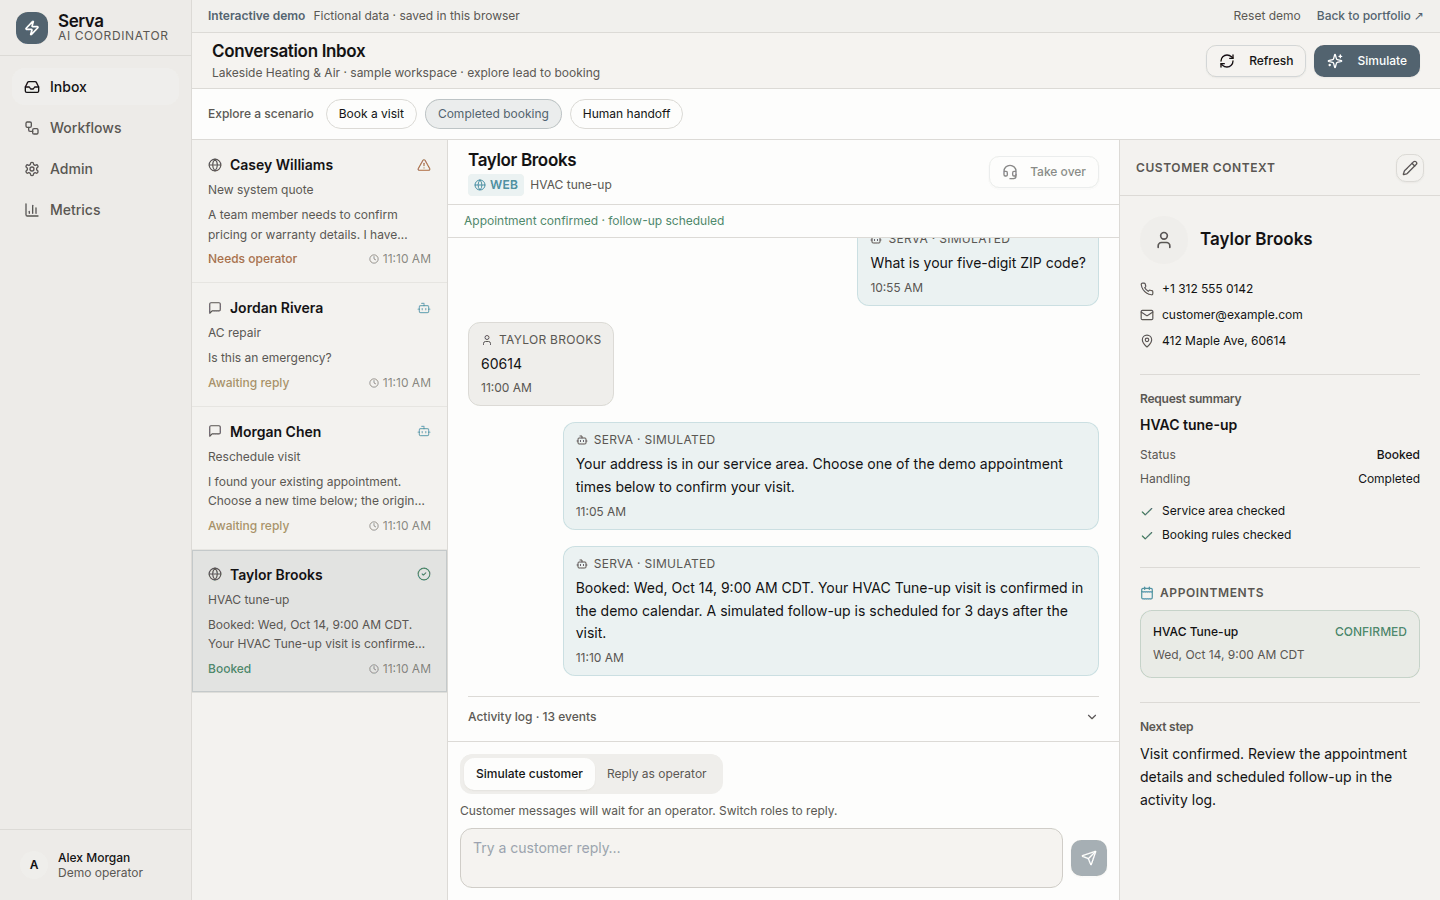Click the warning triangle on Casey Williams
1440x900 pixels.
coord(424,165)
